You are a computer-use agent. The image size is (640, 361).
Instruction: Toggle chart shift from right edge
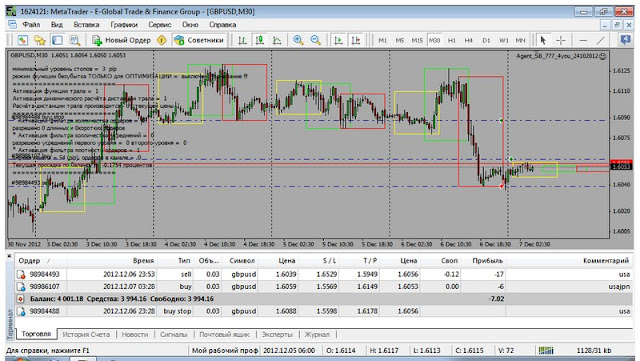click(356, 40)
